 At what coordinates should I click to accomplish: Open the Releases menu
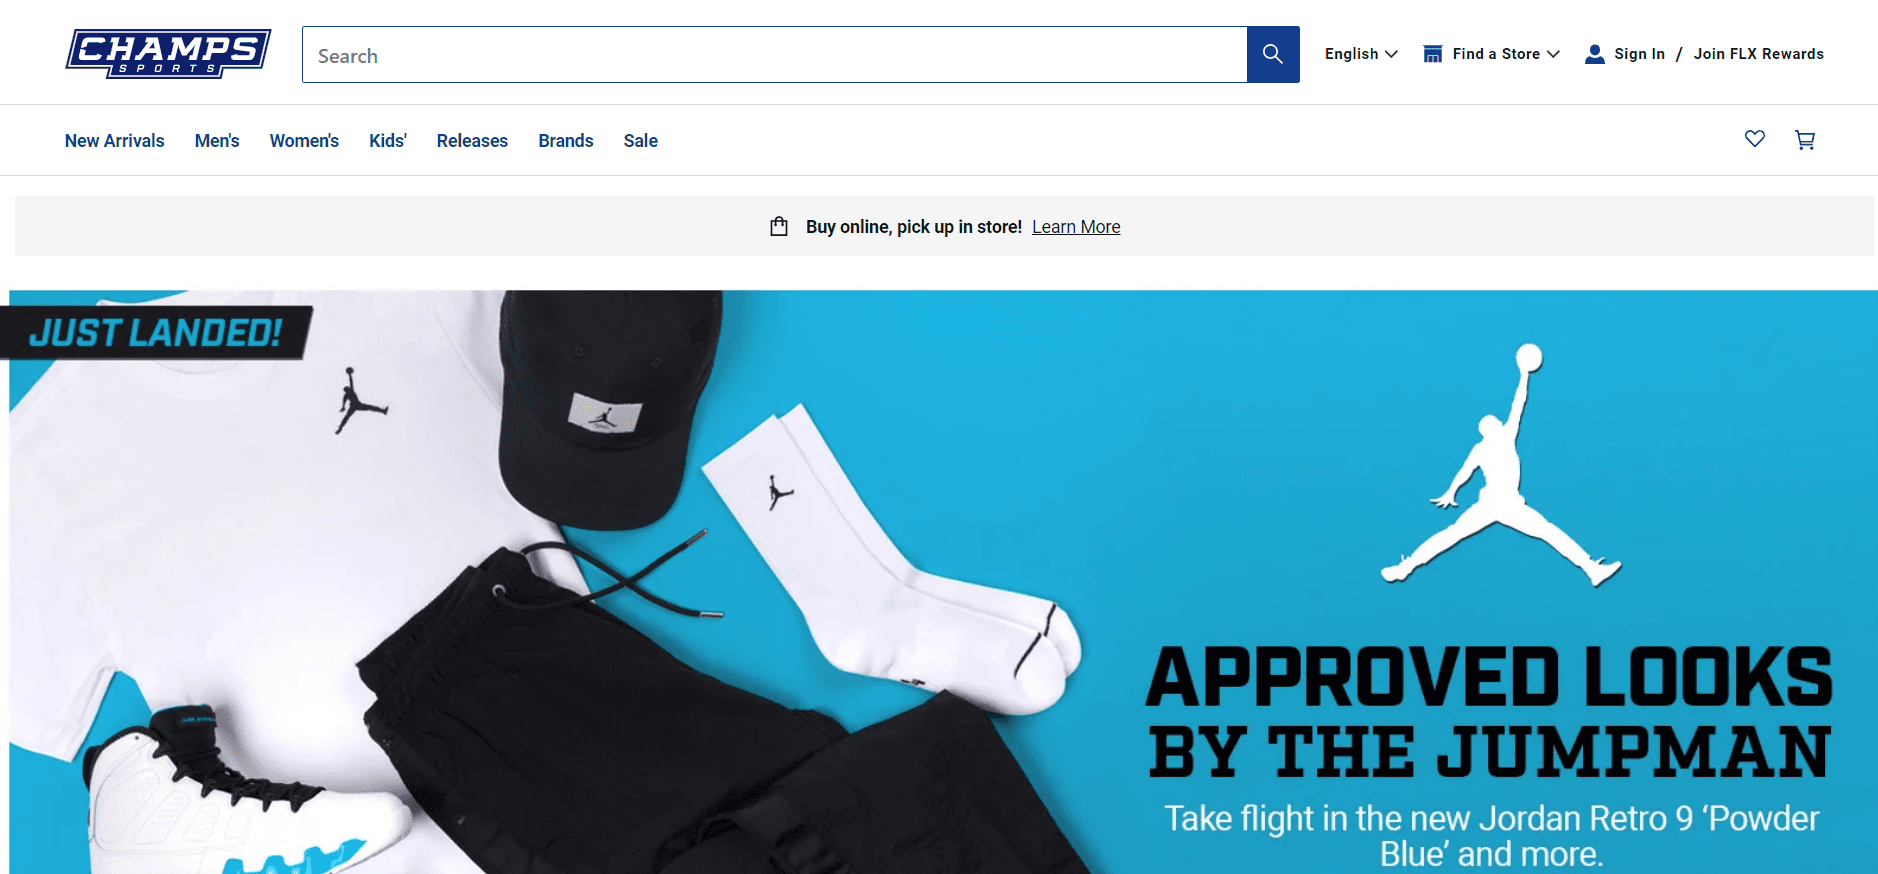[x=472, y=141]
